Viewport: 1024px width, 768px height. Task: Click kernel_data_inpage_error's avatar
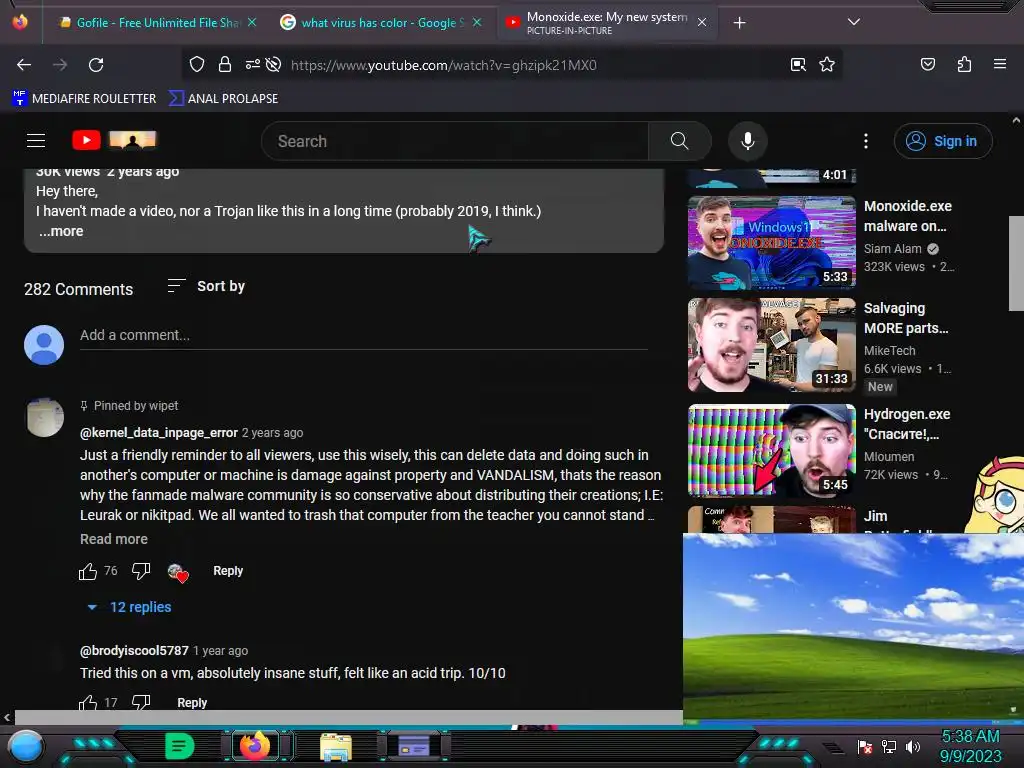click(44, 417)
